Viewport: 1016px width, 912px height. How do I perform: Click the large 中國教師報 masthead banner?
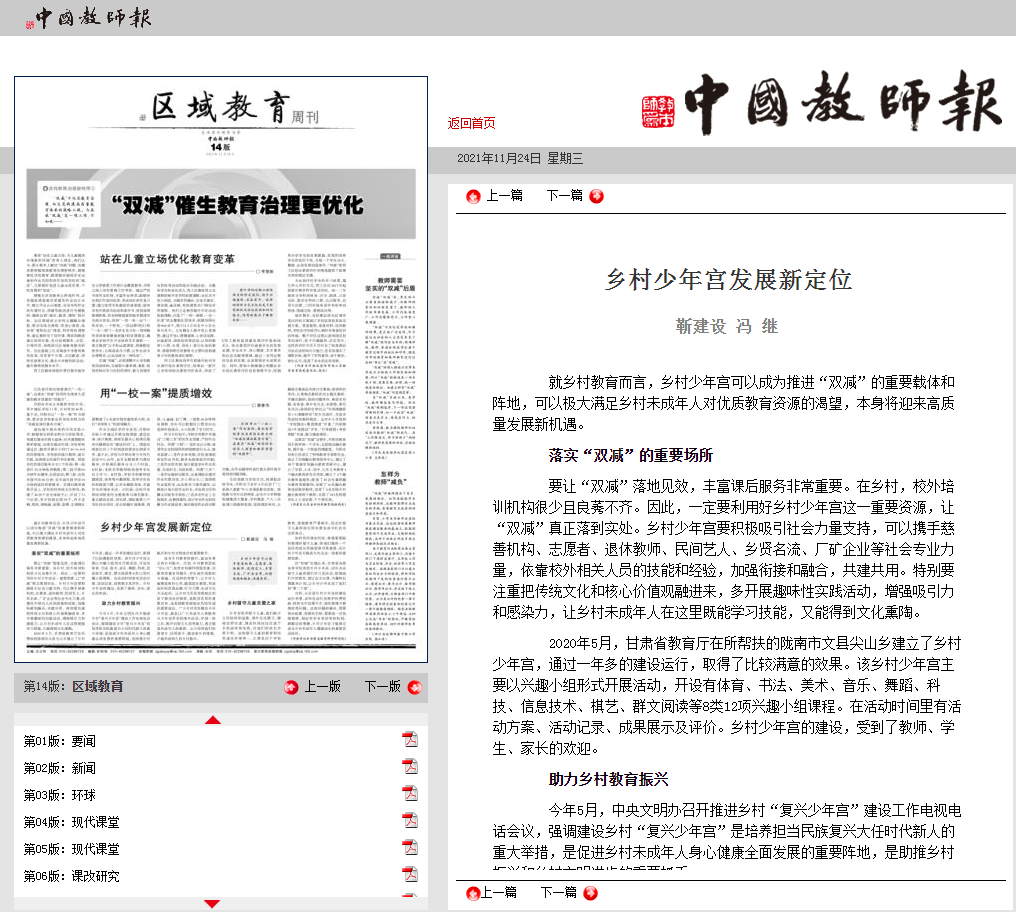click(822, 102)
